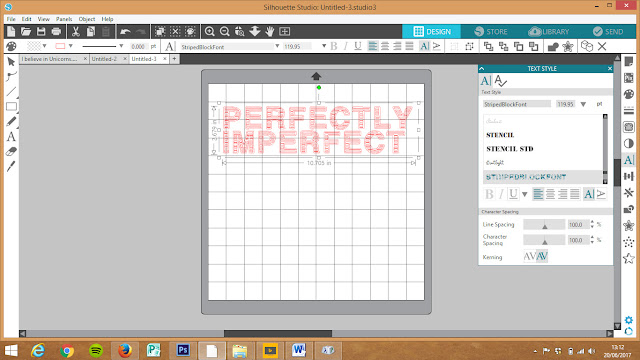Open font size dropdown in toolbar

point(324,46)
